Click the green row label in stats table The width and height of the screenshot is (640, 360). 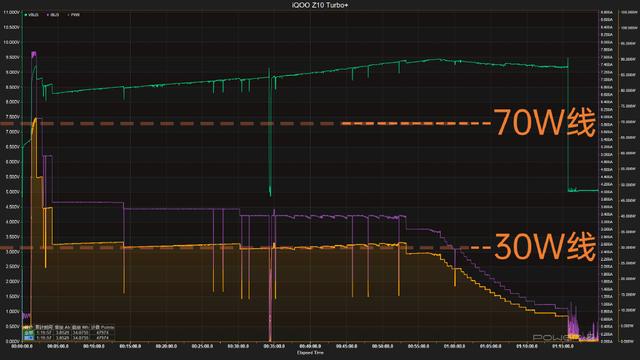coord(28,333)
